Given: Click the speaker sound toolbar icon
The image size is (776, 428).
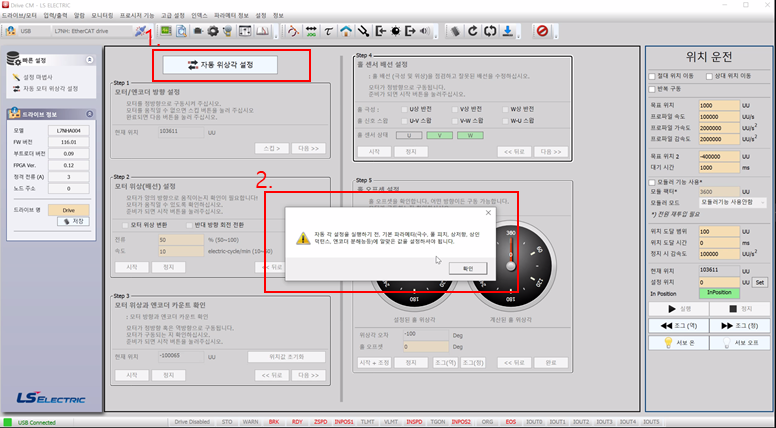Looking at the screenshot, I should pyautogui.click(x=424, y=31).
